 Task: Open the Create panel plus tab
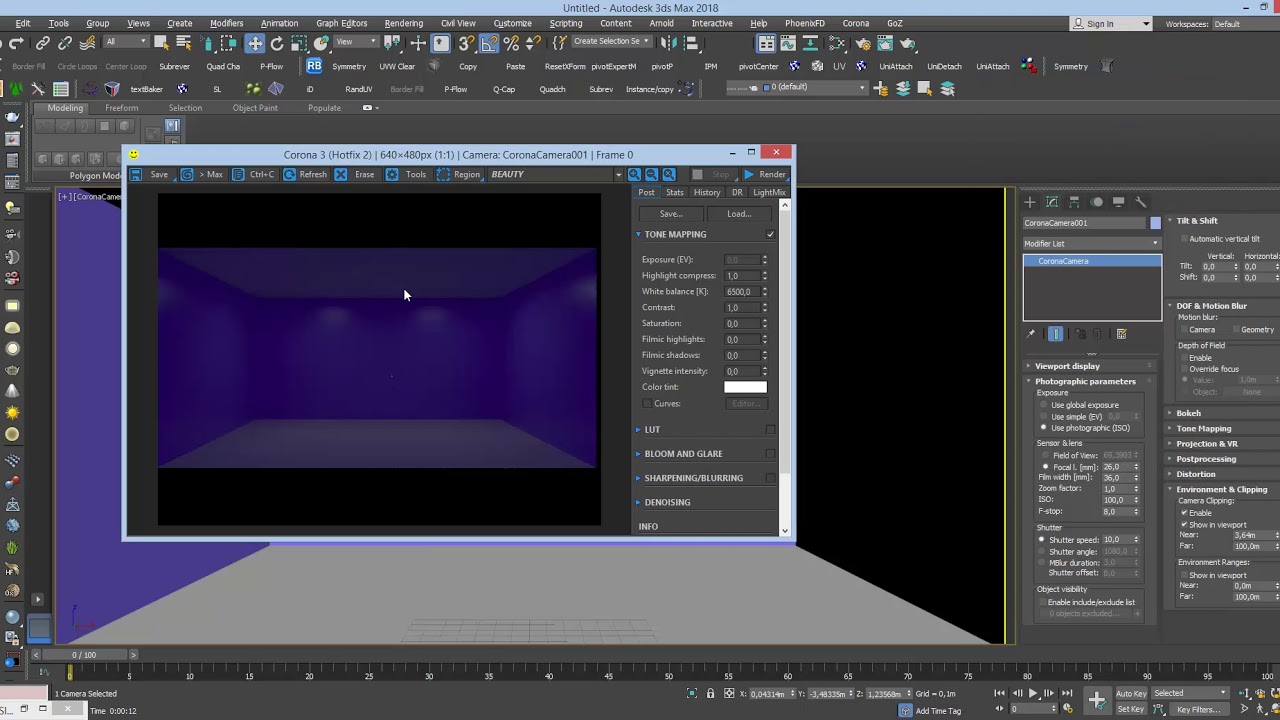(1030, 202)
